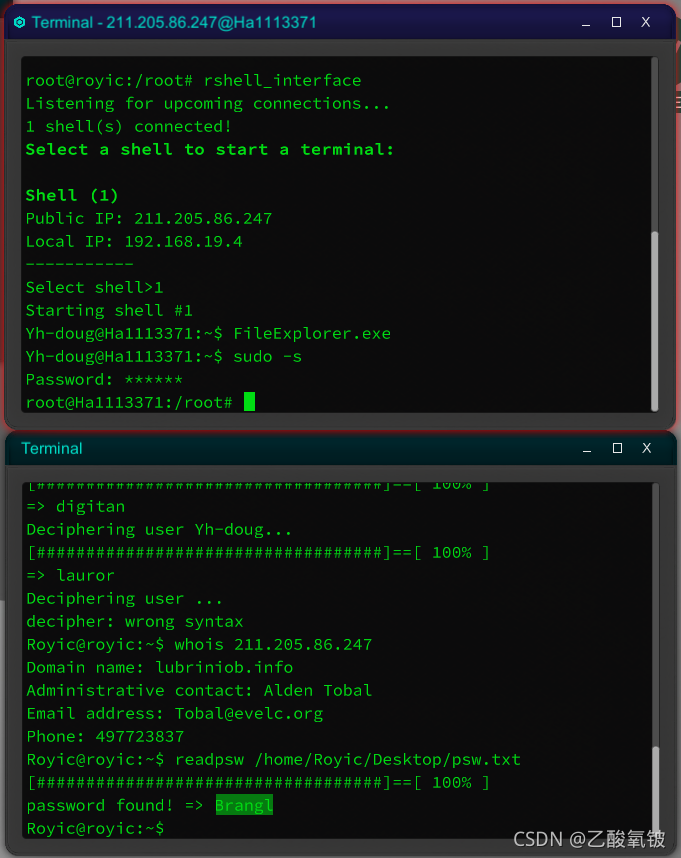The height and width of the screenshot is (858, 681).
Task: Click the 'sudo -s' command line
Action: pyautogui.click(x=164, y=357)
